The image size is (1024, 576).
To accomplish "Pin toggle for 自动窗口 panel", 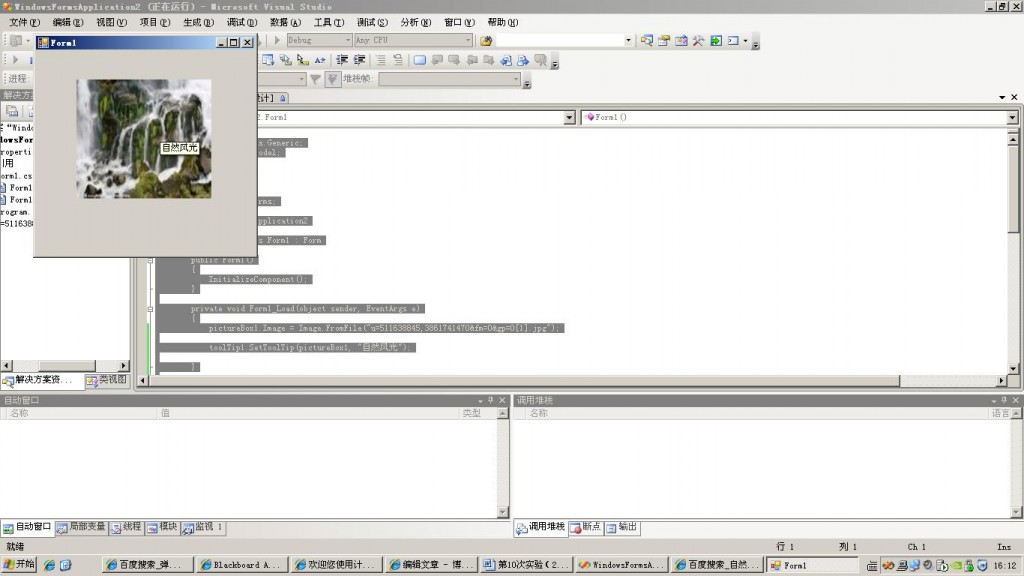I will point(491,400).
